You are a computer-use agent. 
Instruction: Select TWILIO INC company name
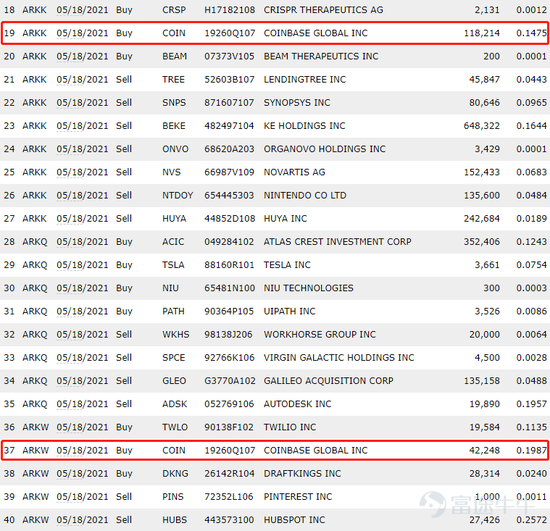click(x=290, y=426)
